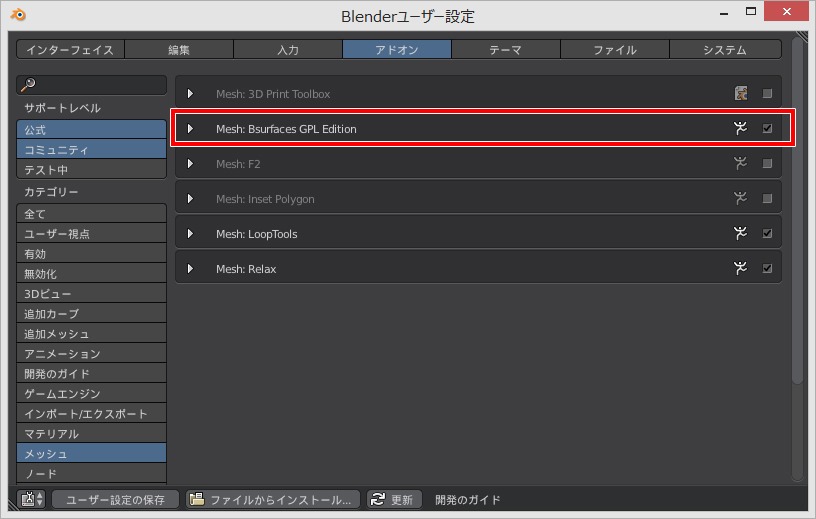Click the vertical scrollbar on the right
The height and width of the screenshot is (519, 816).
797,211
